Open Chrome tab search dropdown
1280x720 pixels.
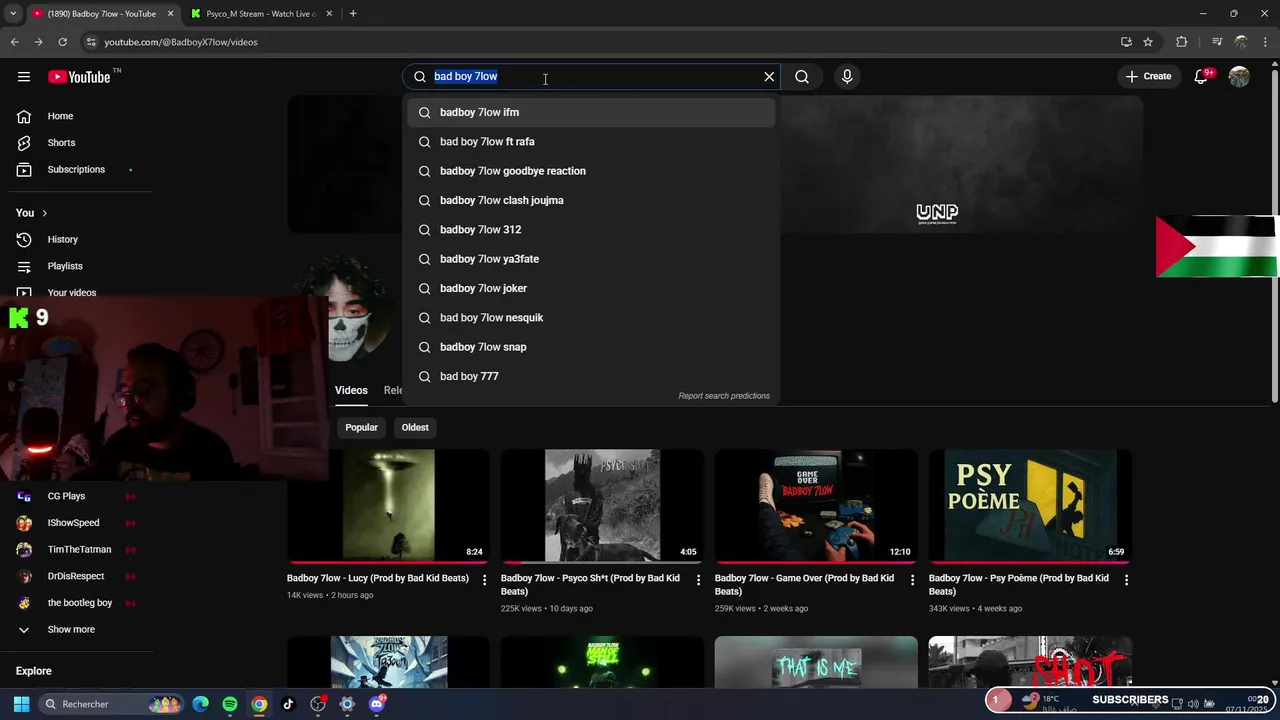click(13, 14)
